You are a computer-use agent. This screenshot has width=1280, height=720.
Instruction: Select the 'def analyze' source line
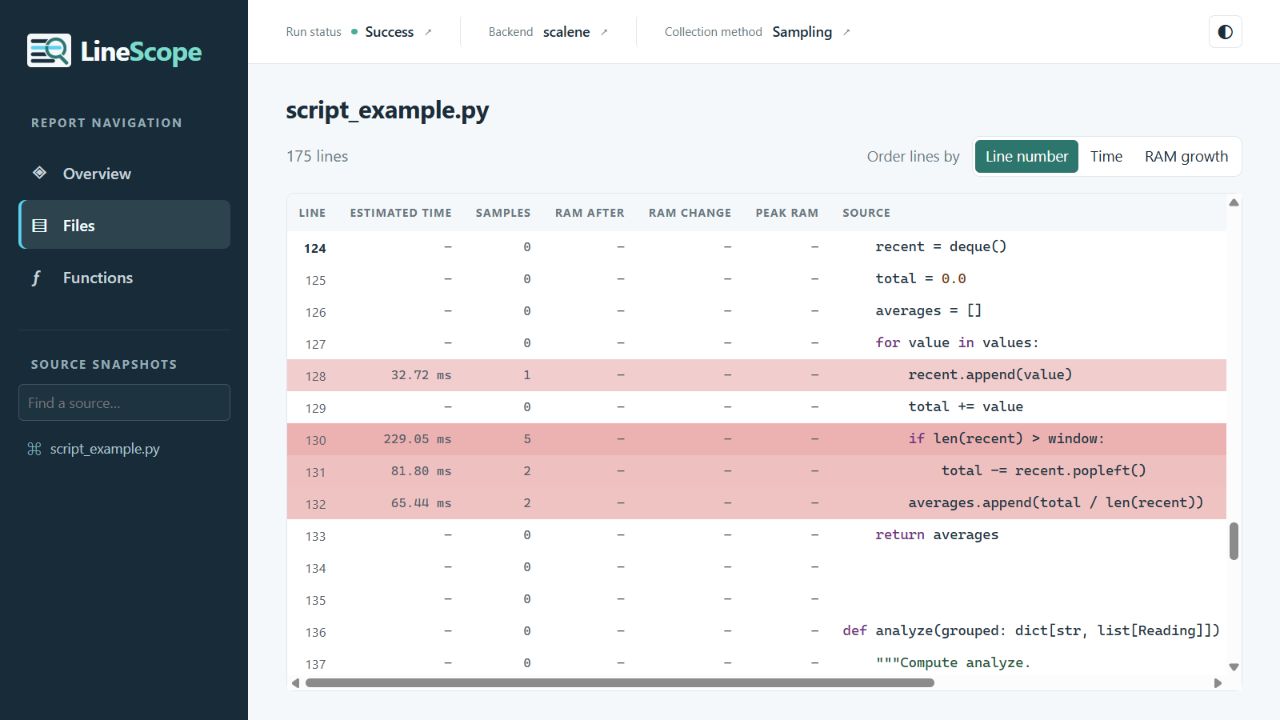(1031, 631)
